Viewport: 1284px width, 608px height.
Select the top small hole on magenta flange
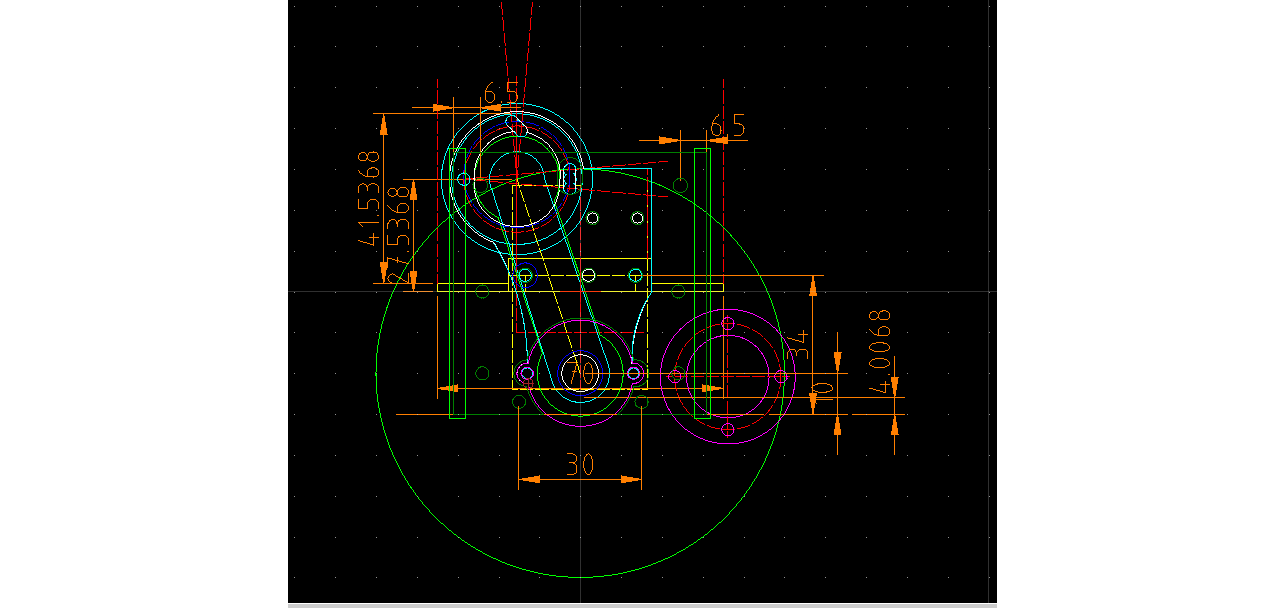click(x=728, y=323)
